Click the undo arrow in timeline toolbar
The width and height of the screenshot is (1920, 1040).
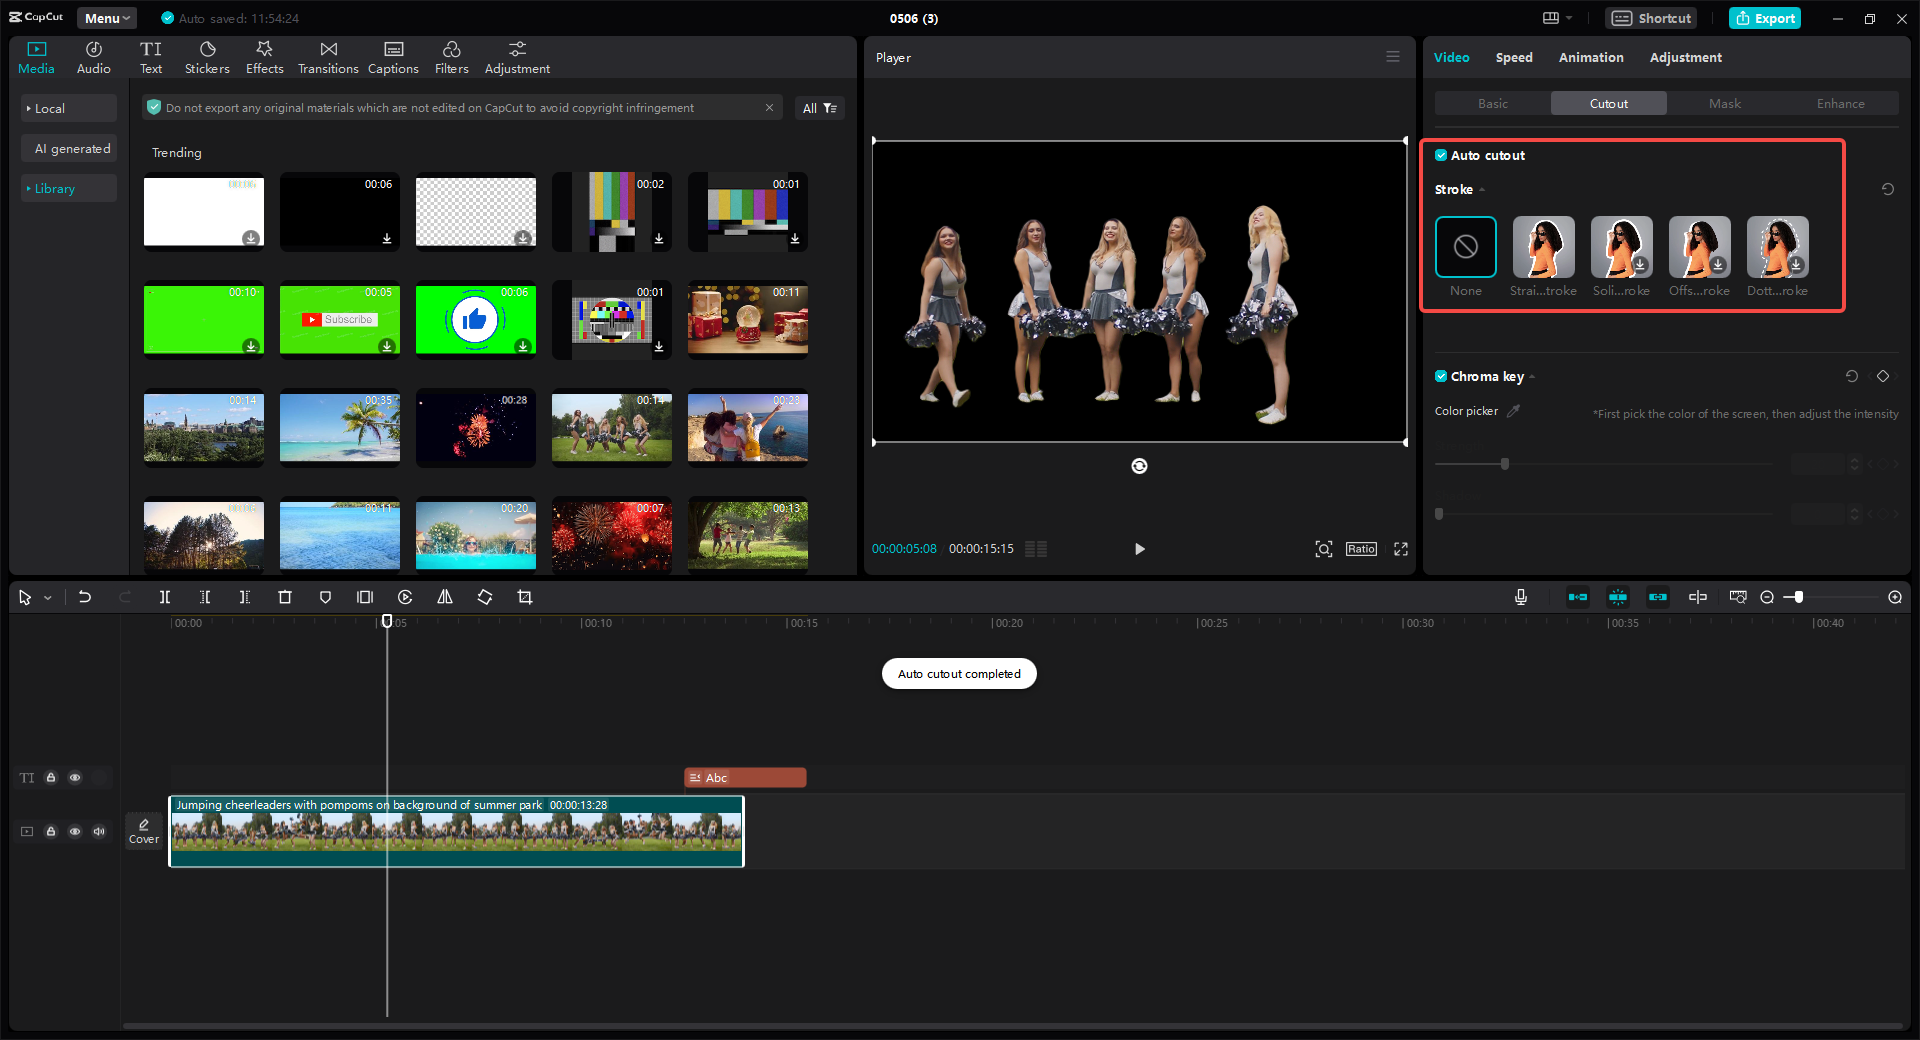tap(85, 597)
